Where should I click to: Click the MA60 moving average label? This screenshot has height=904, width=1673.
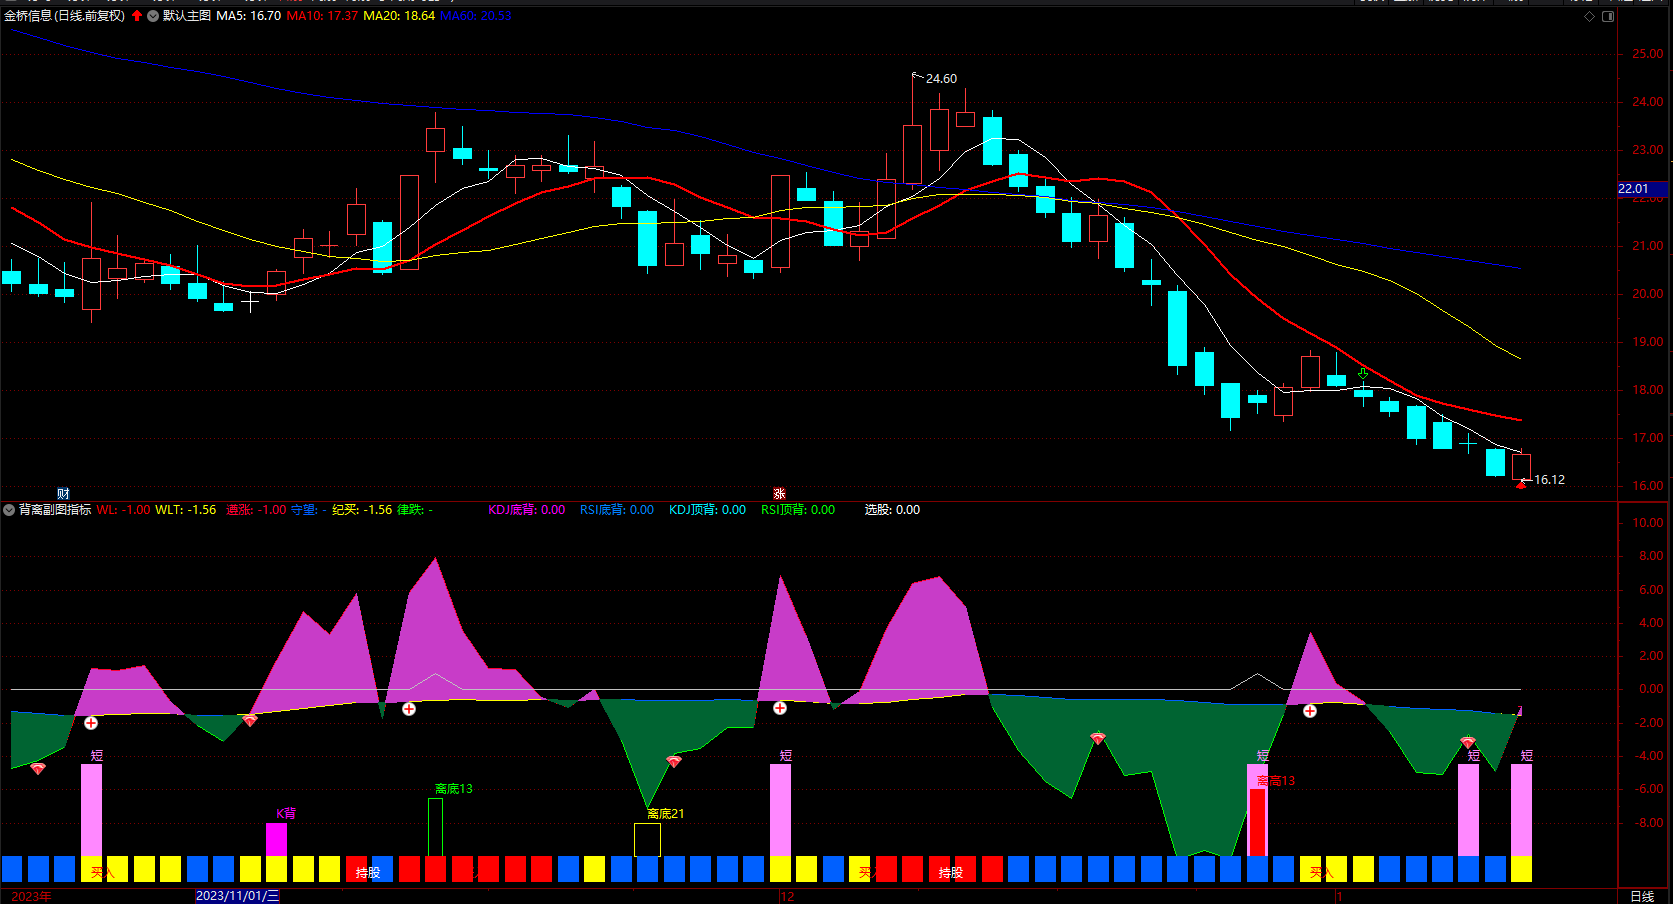point(476,16)
